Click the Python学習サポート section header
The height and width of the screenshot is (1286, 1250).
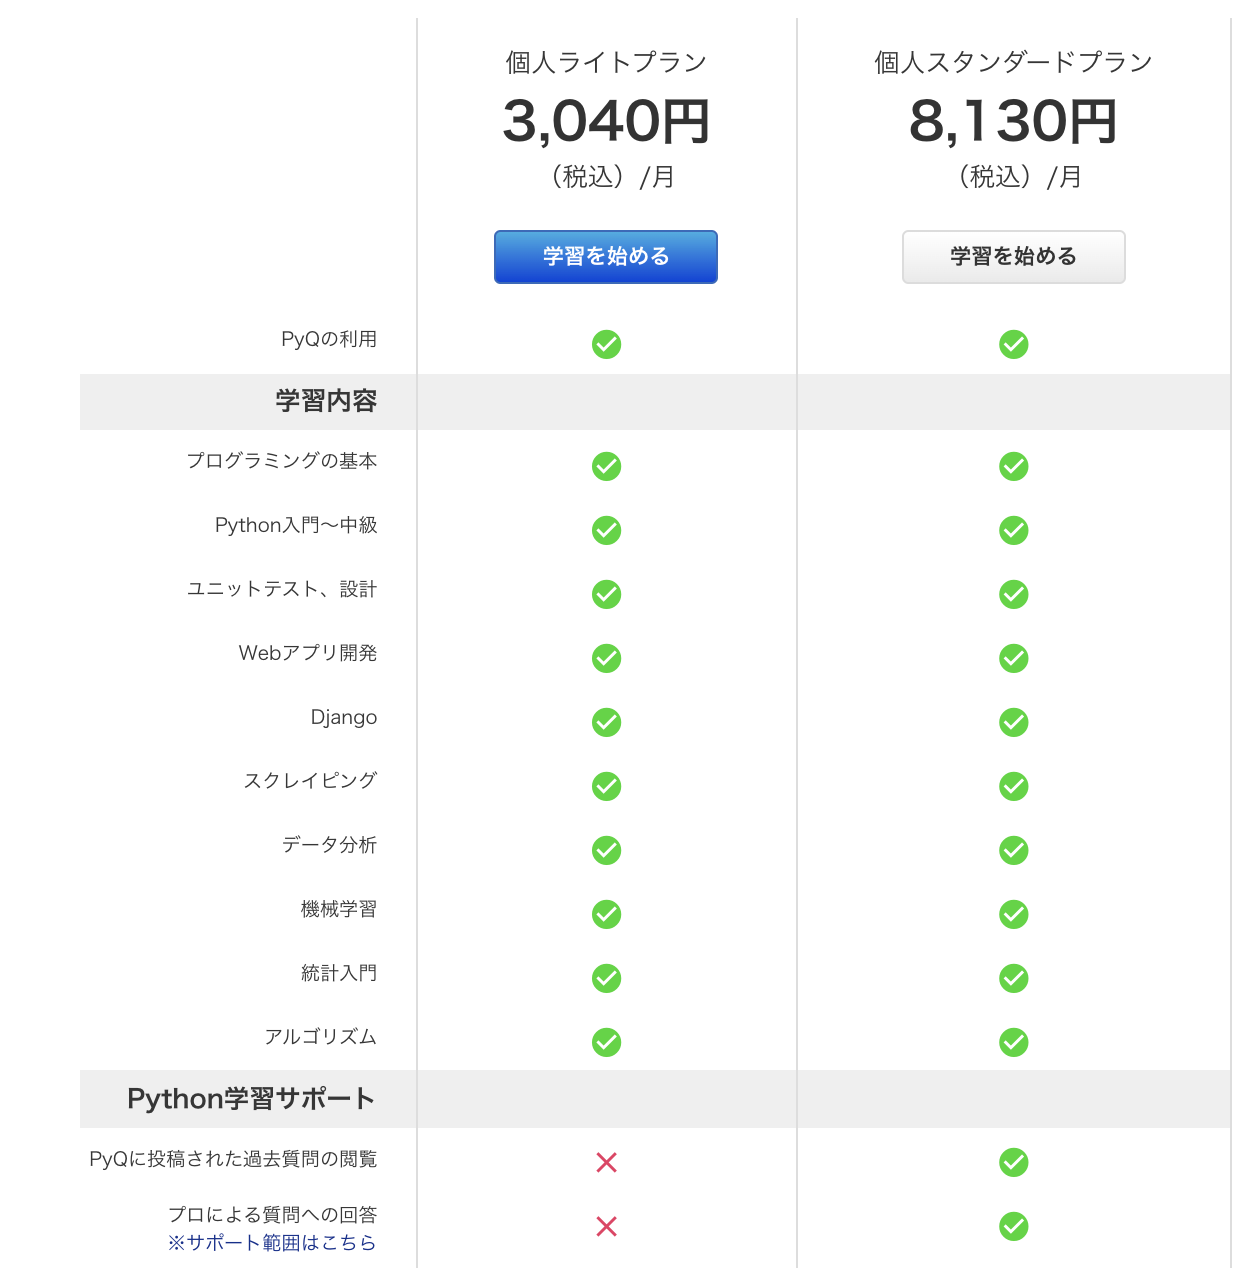251,1099
